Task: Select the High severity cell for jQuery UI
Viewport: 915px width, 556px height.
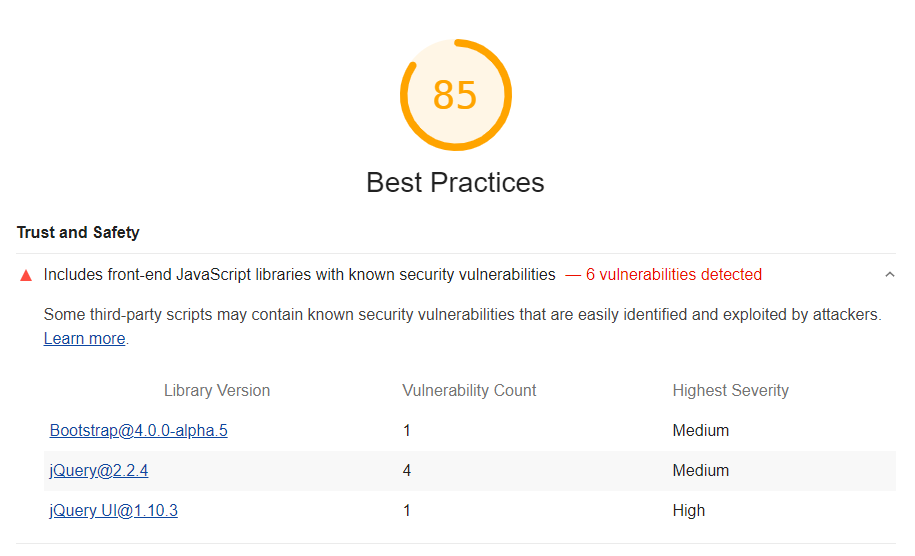Action: point(689,511)
